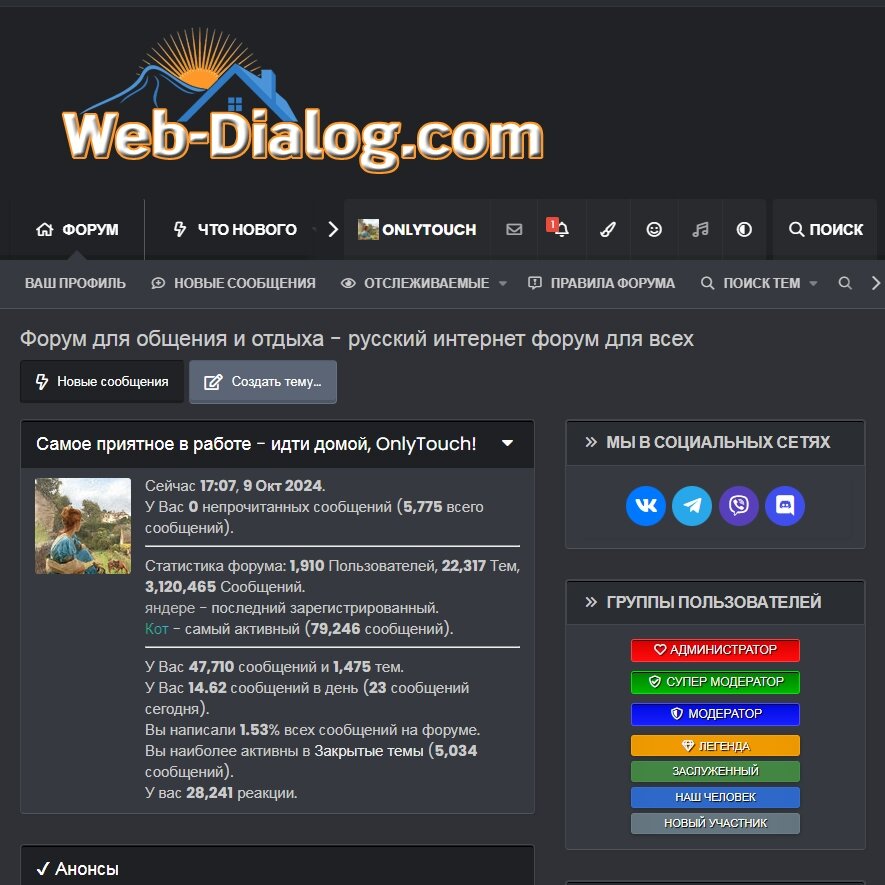Click 'У вас 28,241 реакции' text
Screen dimensions: 885x885
(221, 792)
